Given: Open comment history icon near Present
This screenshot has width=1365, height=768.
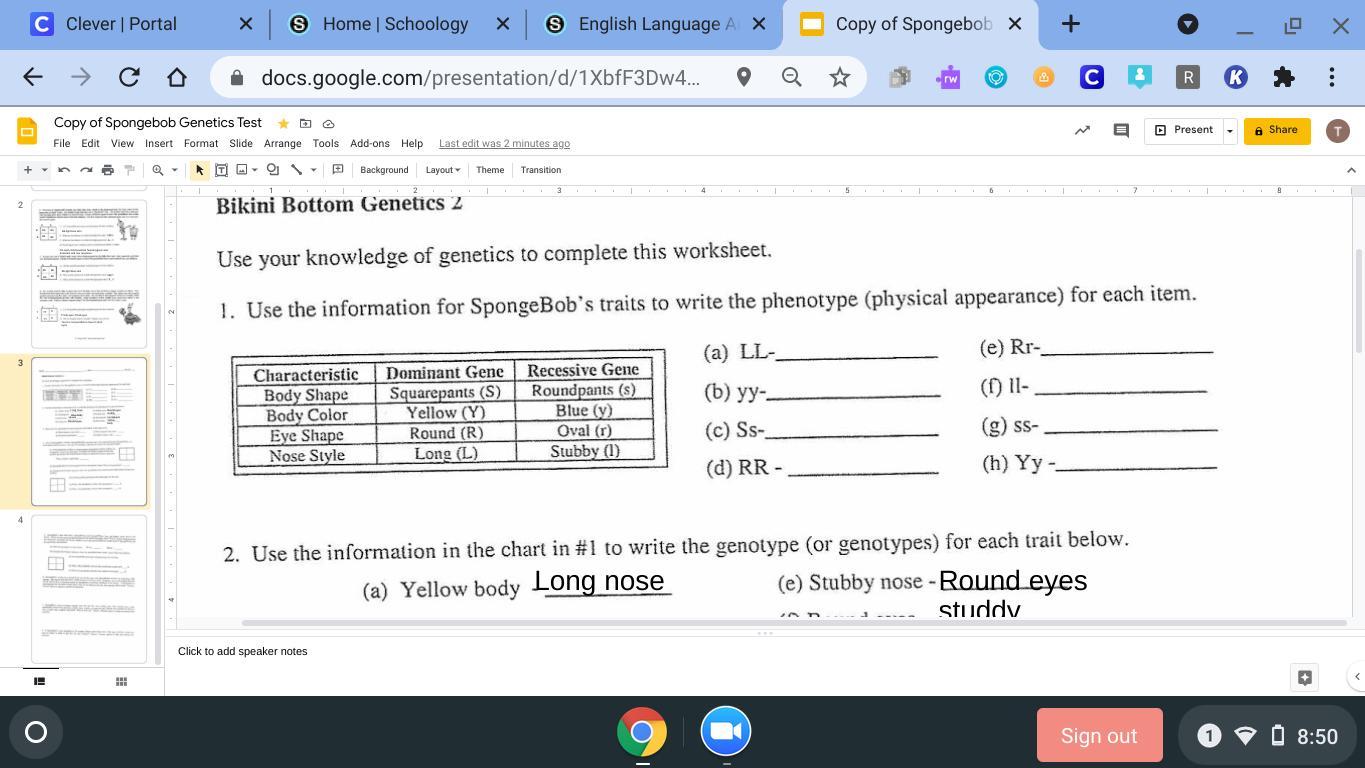Looking at the screenshot, I should (x=1121, y=130).
